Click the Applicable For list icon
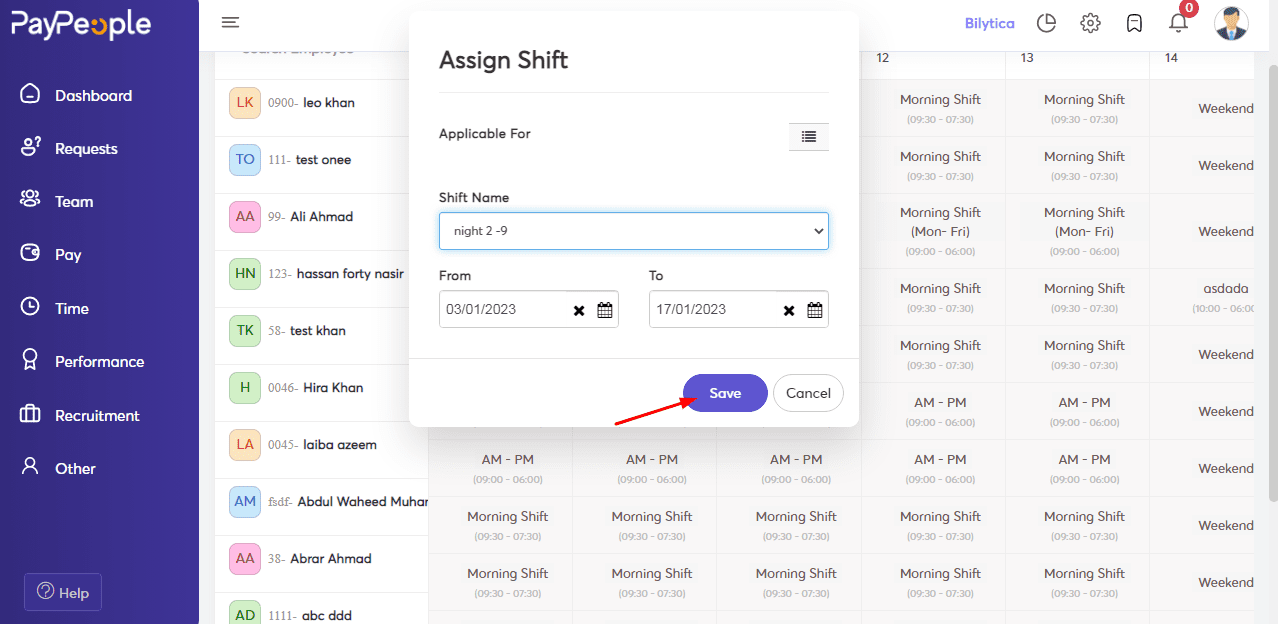1278x624 pixels. tap(808, 136)
